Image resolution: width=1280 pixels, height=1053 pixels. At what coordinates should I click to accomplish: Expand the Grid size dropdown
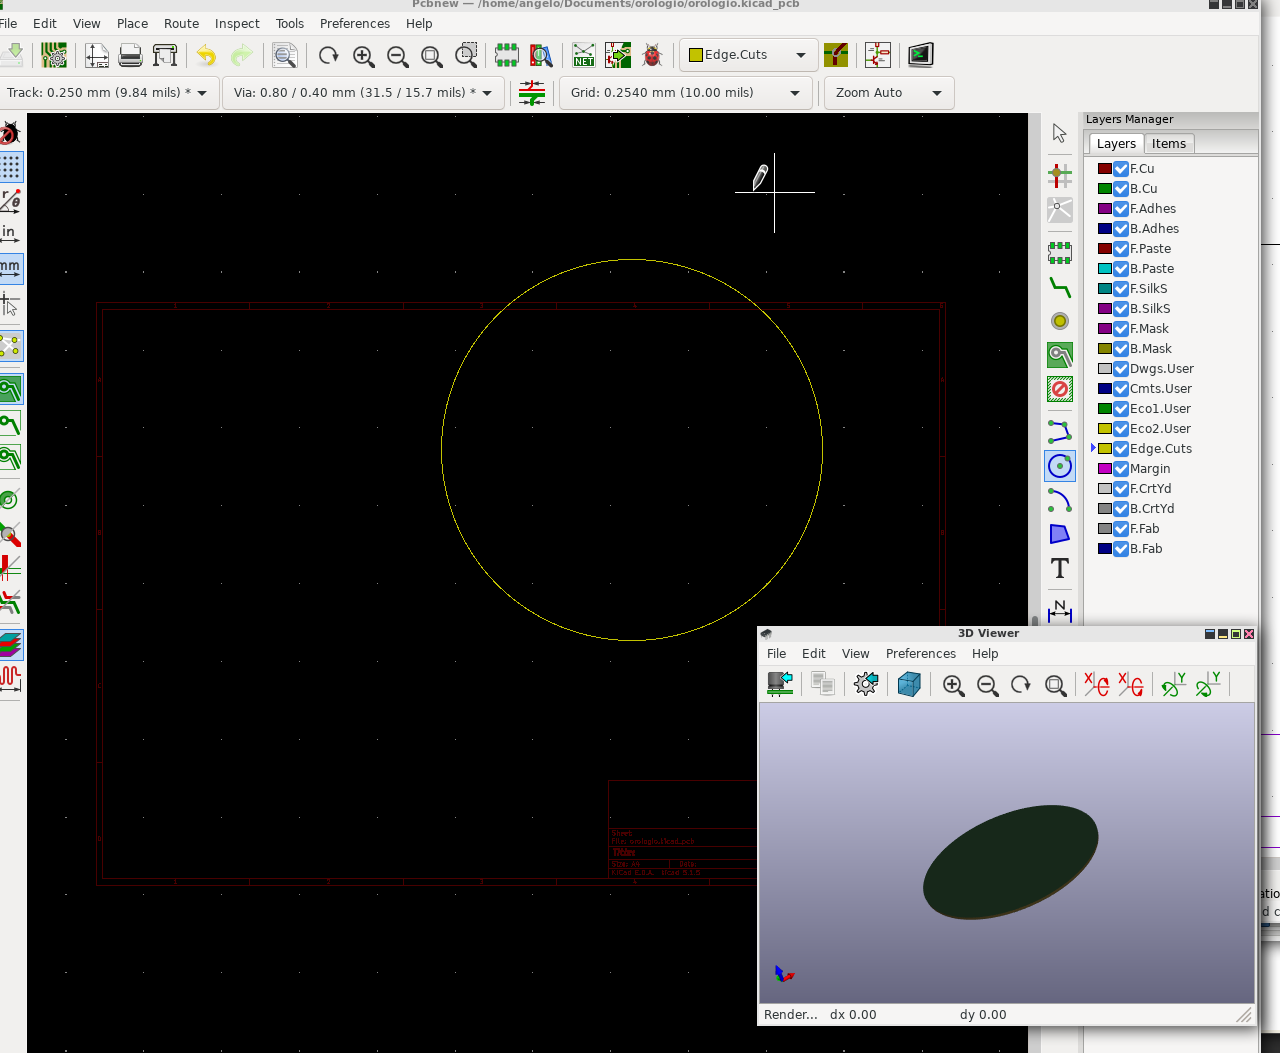coord(686,93)
